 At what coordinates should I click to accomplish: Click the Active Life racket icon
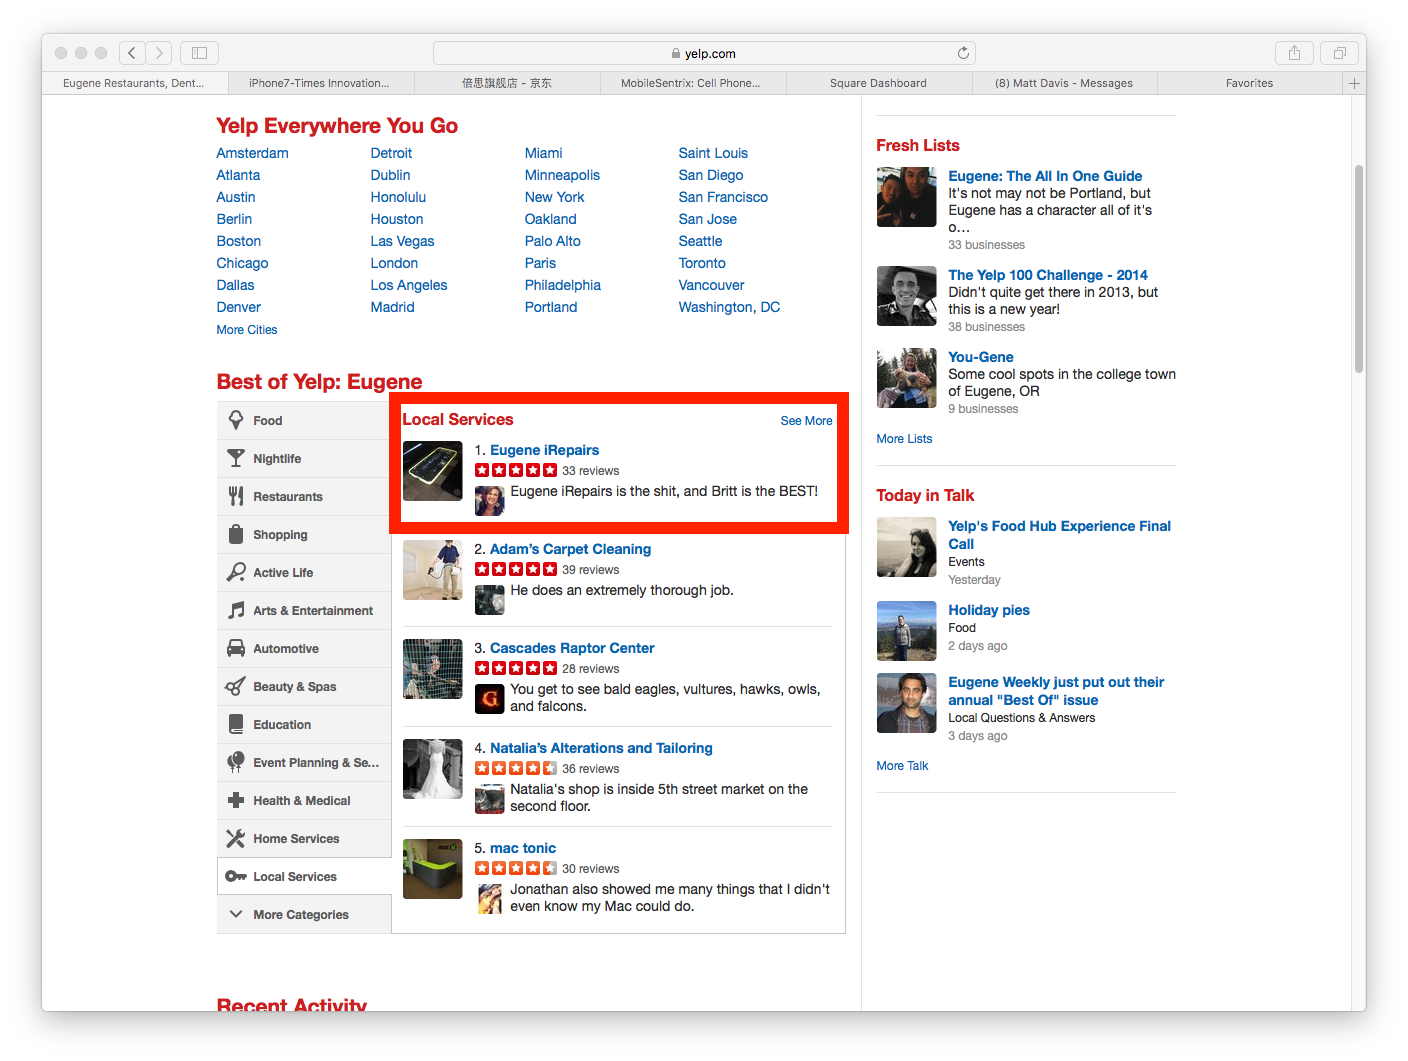[x=236, y=572]
